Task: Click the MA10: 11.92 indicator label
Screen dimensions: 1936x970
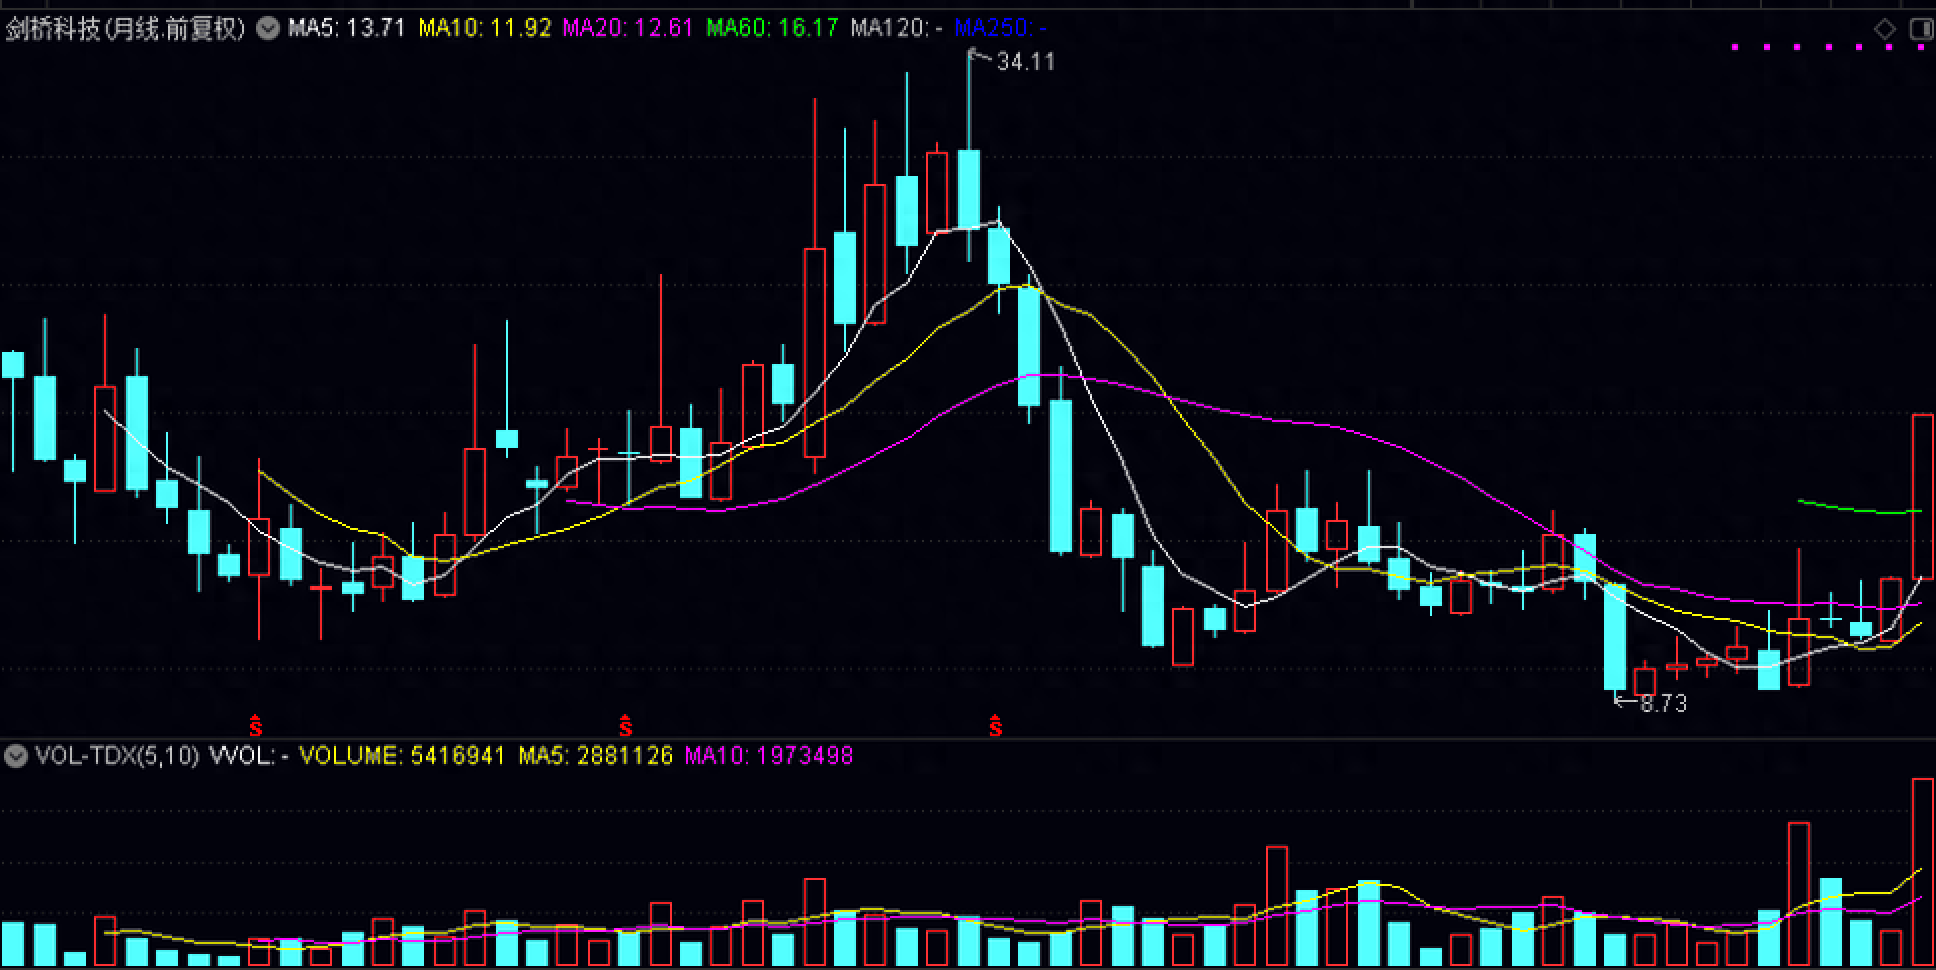Action: pos(485,28)
